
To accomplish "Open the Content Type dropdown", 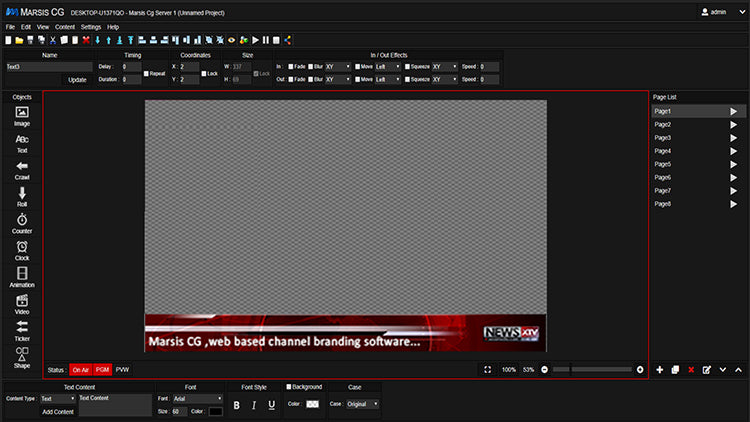I will coord(57,398).
